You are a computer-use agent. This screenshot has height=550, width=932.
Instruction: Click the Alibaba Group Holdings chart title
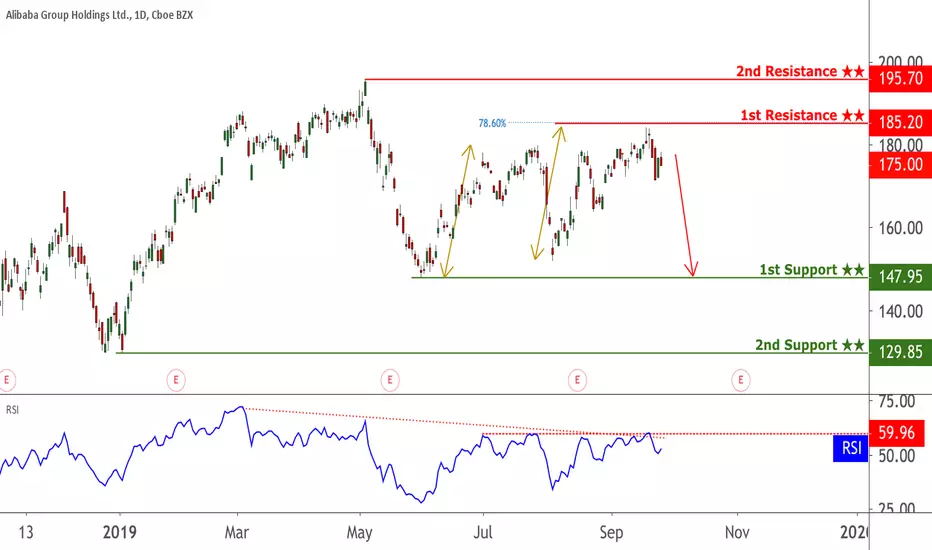99,15
